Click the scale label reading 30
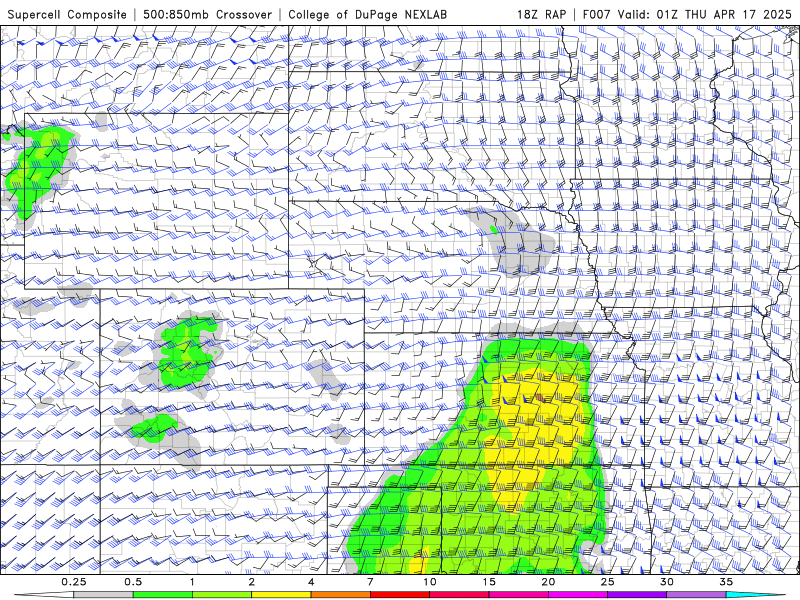Image resolution: width=800 pixels, height=600 pixels. [667, 582]
